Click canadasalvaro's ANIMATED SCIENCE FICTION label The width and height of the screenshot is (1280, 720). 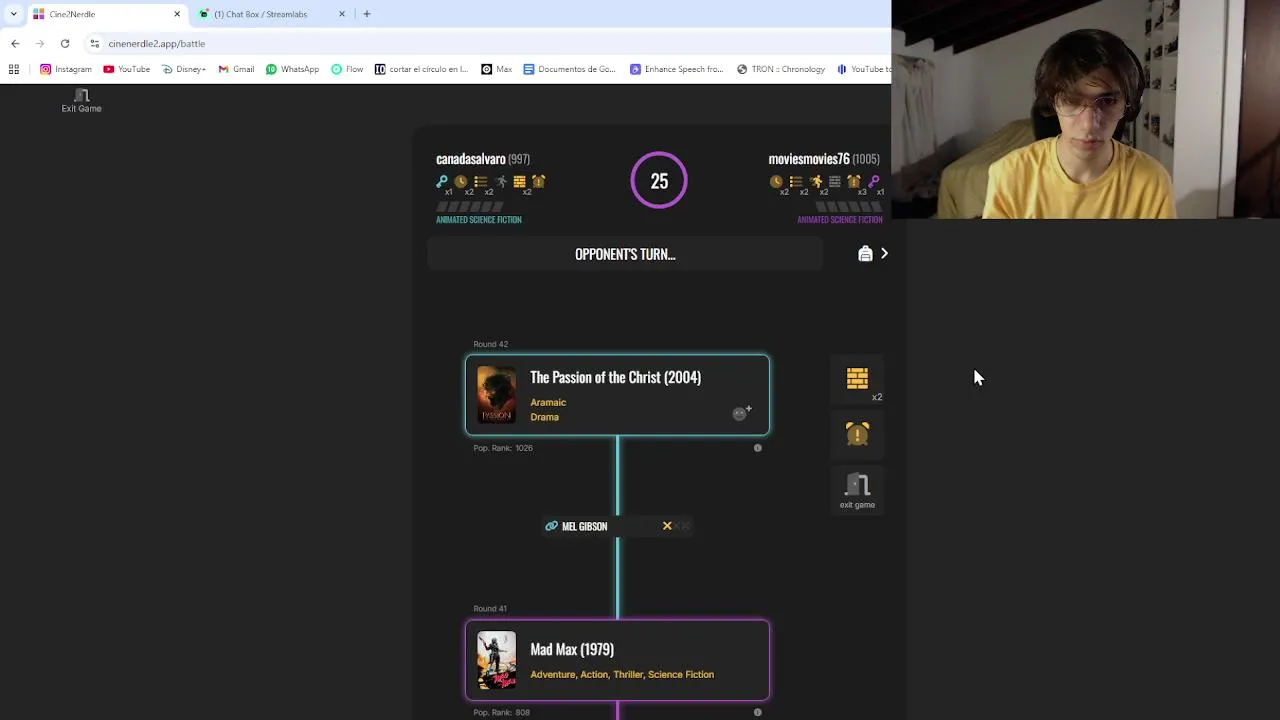[x=479, y=220]
